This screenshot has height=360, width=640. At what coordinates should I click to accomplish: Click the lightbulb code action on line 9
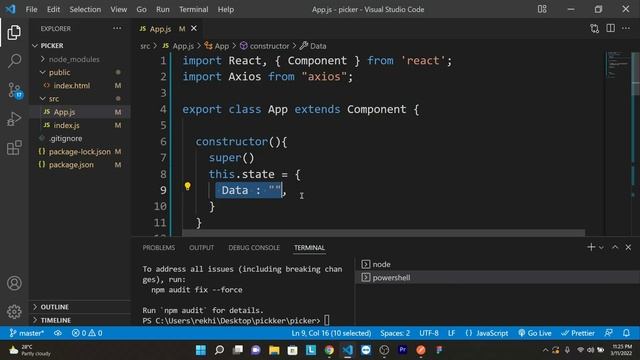tap(187, 187)
